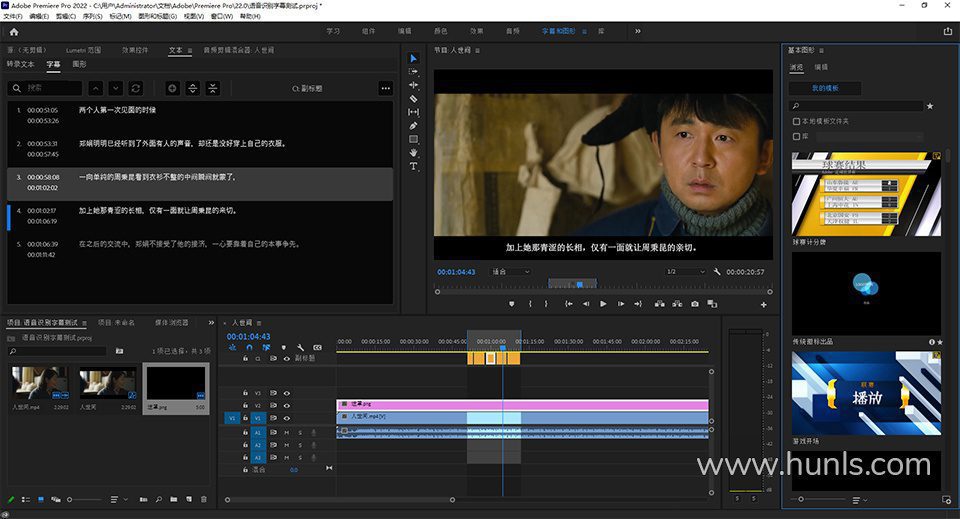This screenshot has width=960, height=519.
Task: Go to Out point in Program monitor
Action: [x=638, y=304]
